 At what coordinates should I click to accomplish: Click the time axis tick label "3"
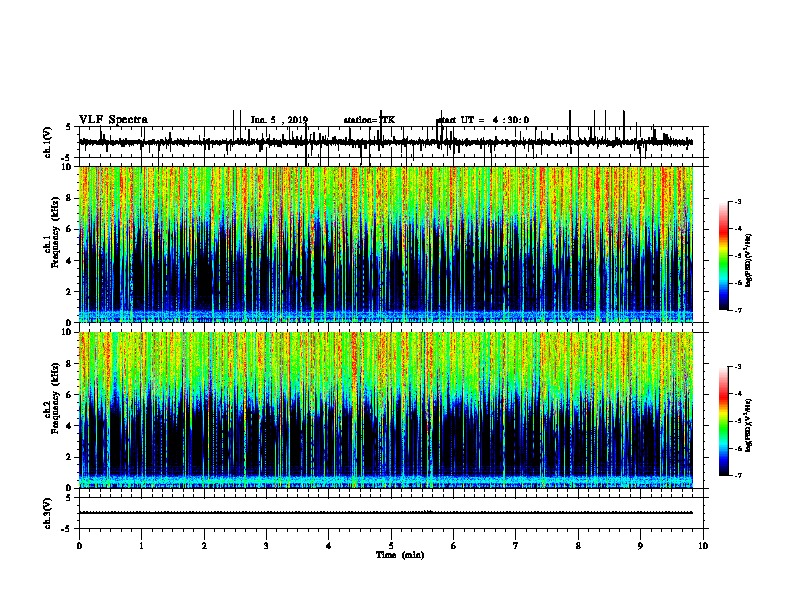[x=266, y=546]
